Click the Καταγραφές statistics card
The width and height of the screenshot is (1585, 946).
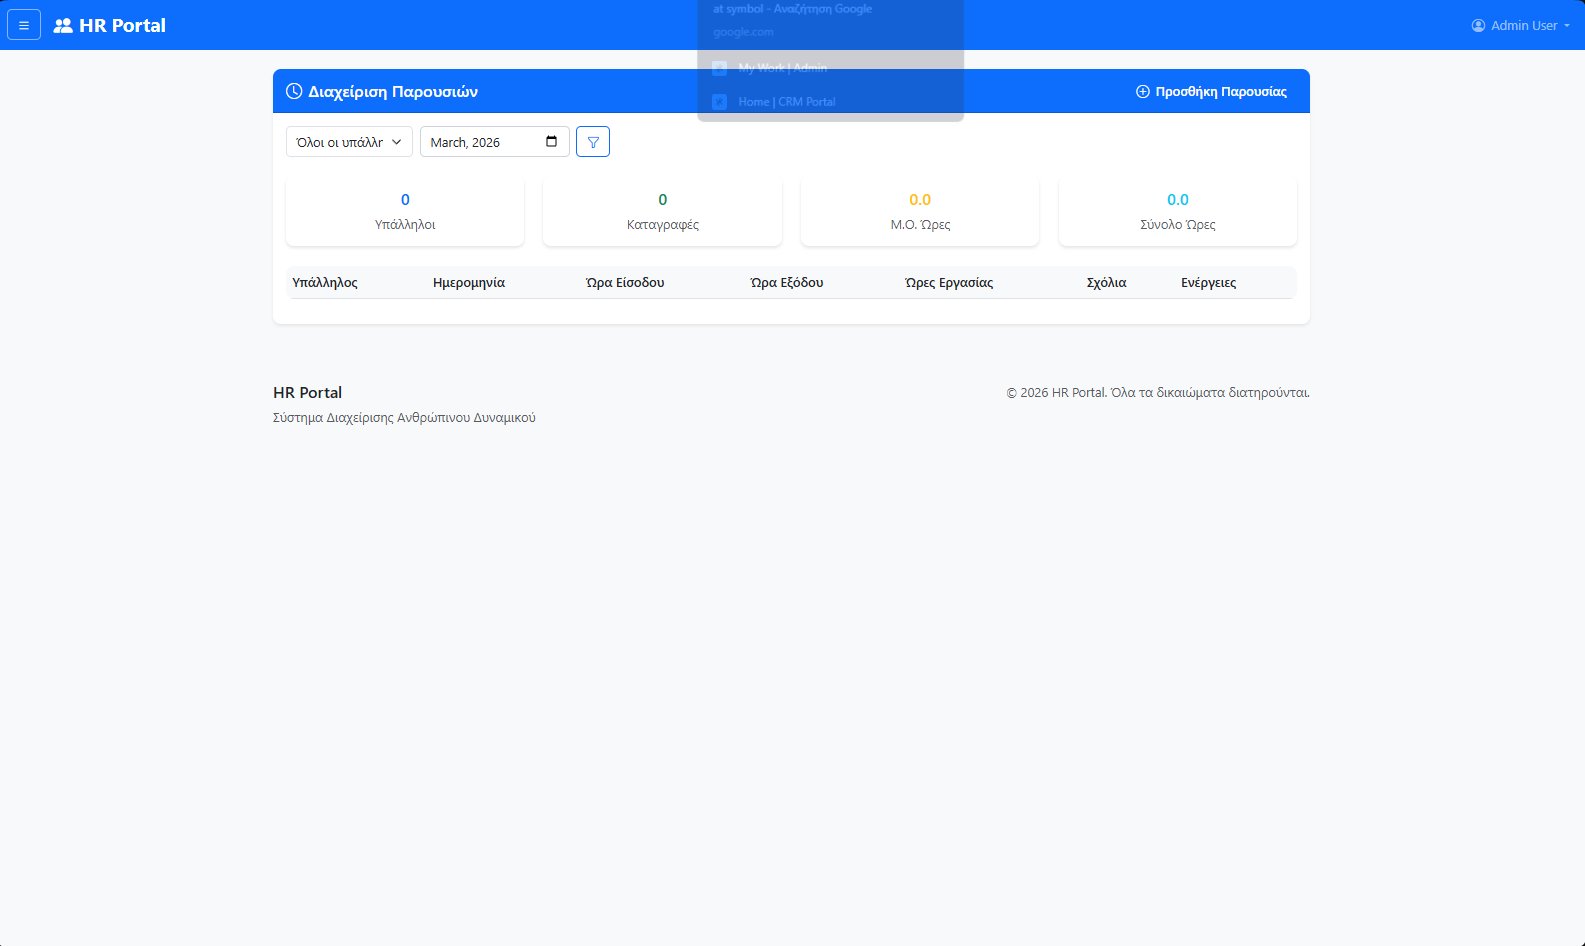(x=662, y=212)
